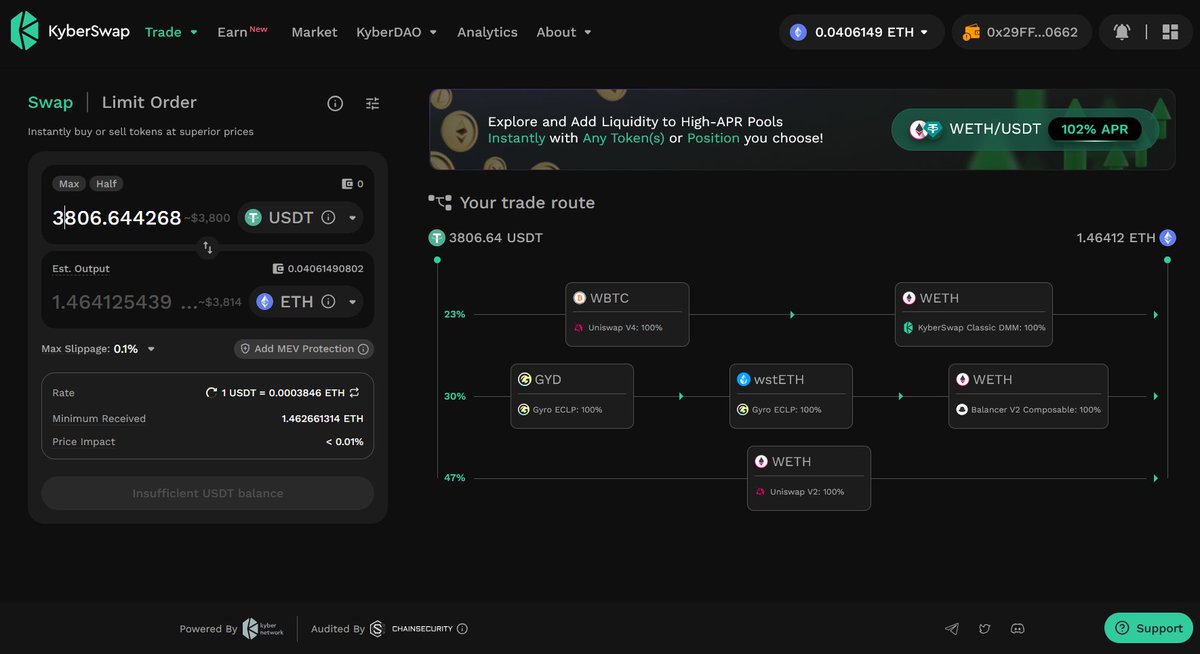
Task: Click the 47% route split label
Action: [x=455, y=478]
